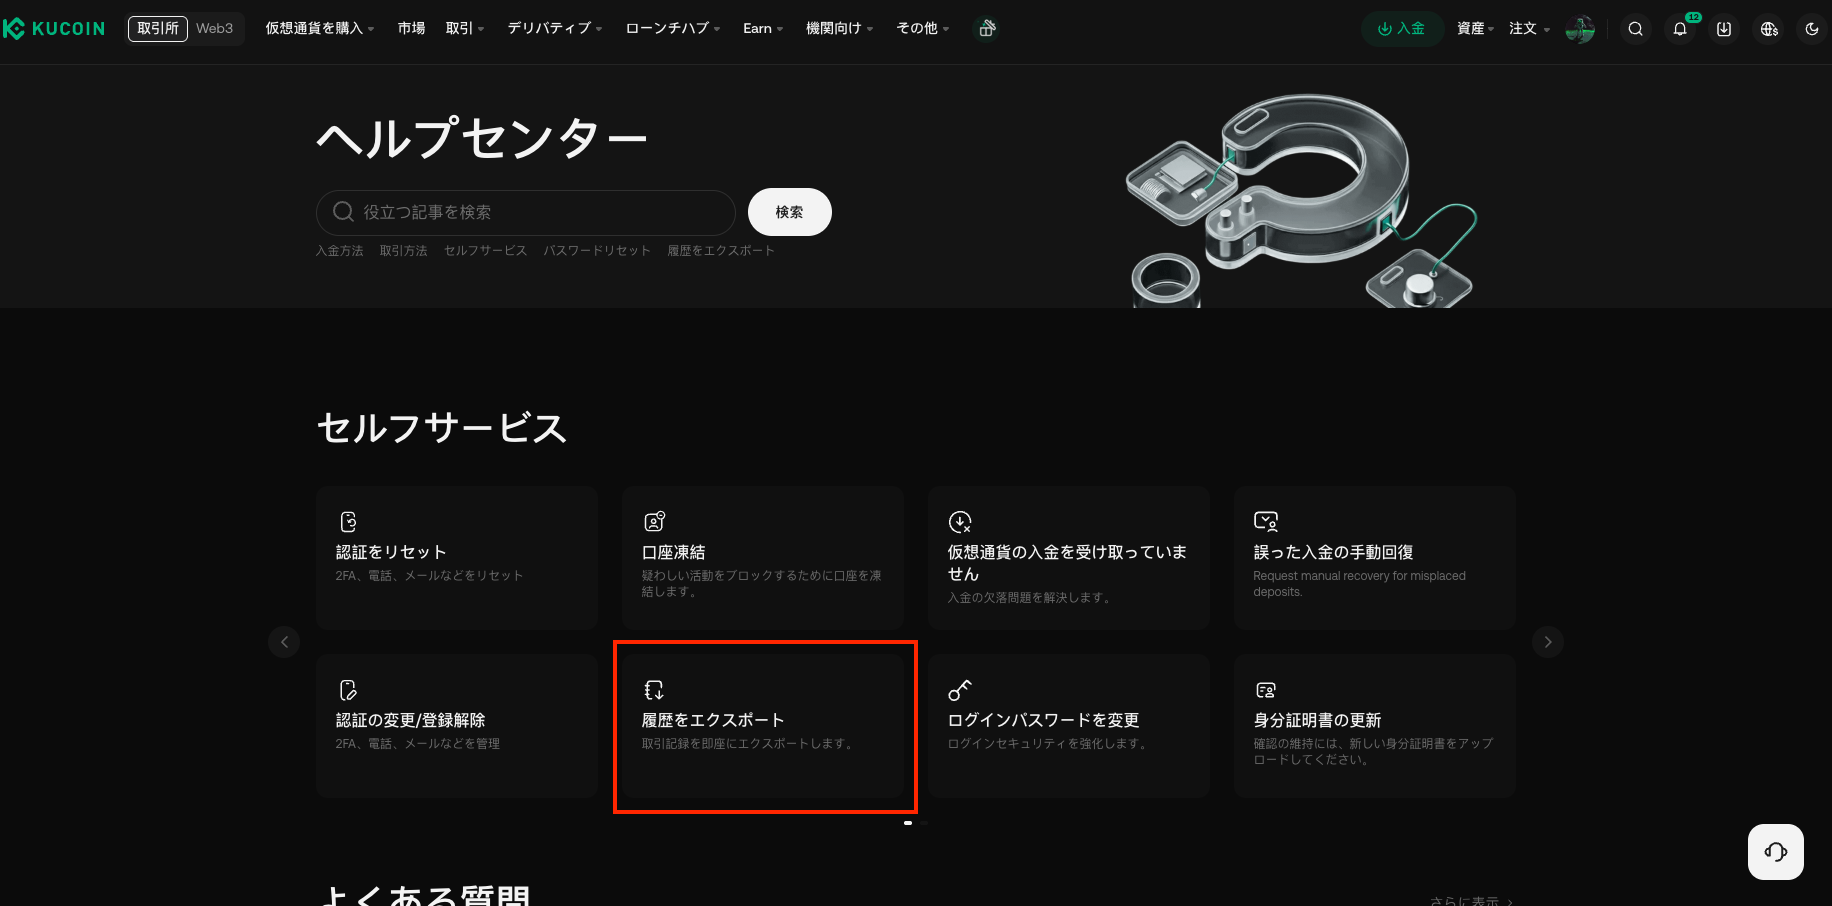Expand the Earn dropdown menu

tap(762, 29)
